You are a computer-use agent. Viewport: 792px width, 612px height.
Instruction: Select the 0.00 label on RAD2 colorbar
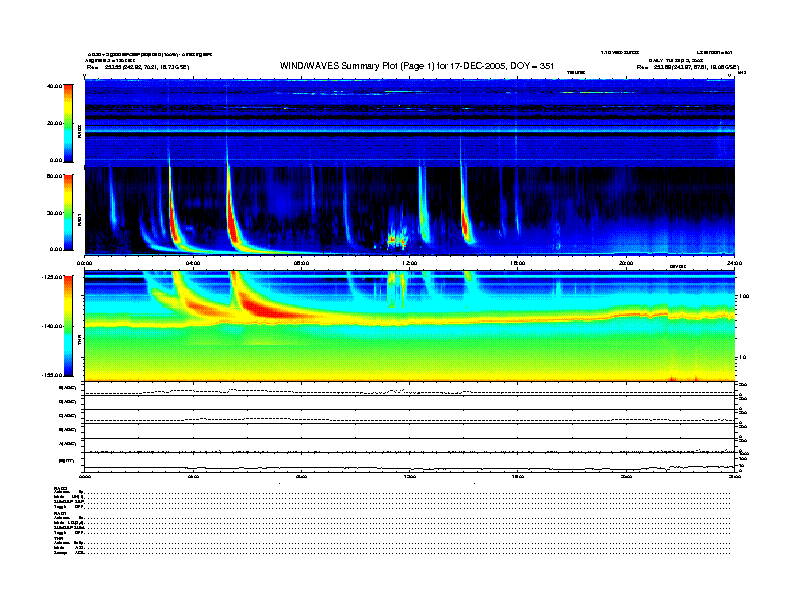(56, 160)
